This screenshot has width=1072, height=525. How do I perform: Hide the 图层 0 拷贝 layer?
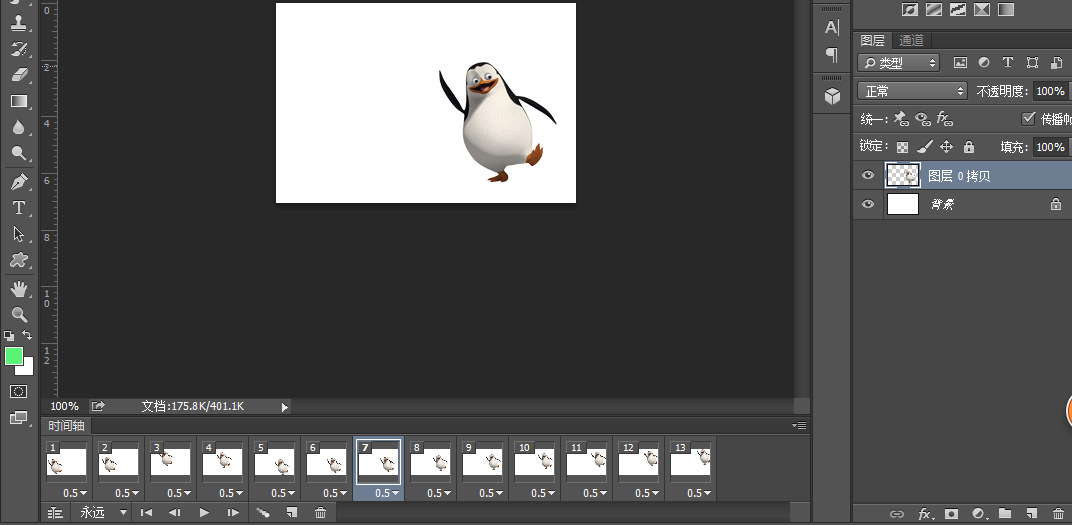867,175
